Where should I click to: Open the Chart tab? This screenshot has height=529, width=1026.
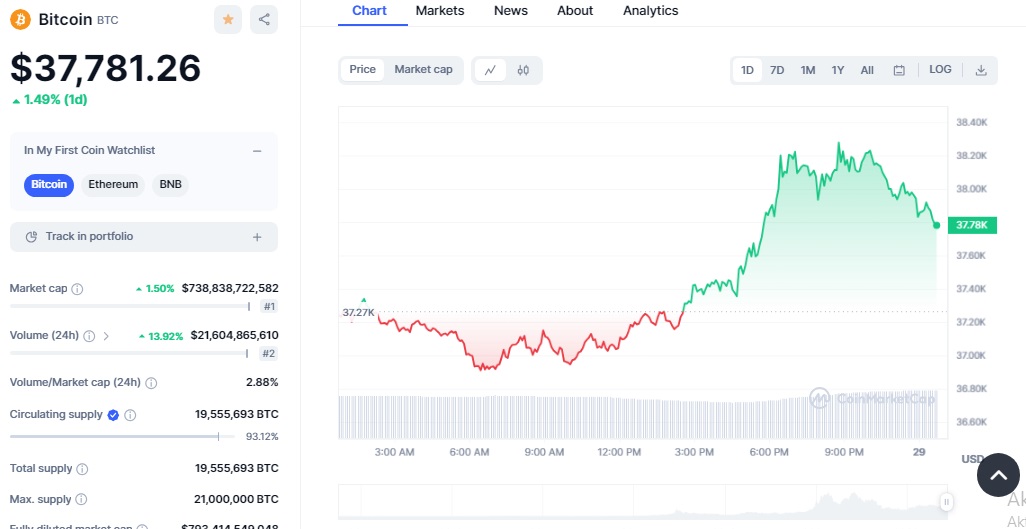[x=370, y=10]
